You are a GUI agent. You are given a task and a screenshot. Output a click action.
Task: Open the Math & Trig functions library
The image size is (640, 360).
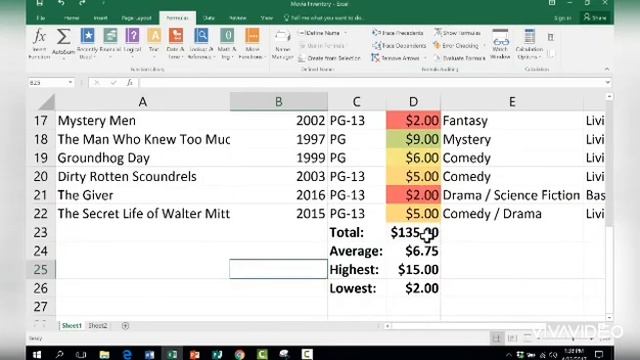click(227, 43)
